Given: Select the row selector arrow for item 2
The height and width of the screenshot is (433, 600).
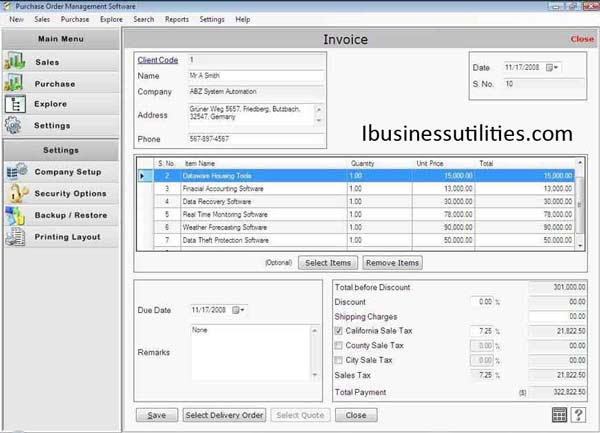Looking at the screenshot, I should [x=145, y=176].
